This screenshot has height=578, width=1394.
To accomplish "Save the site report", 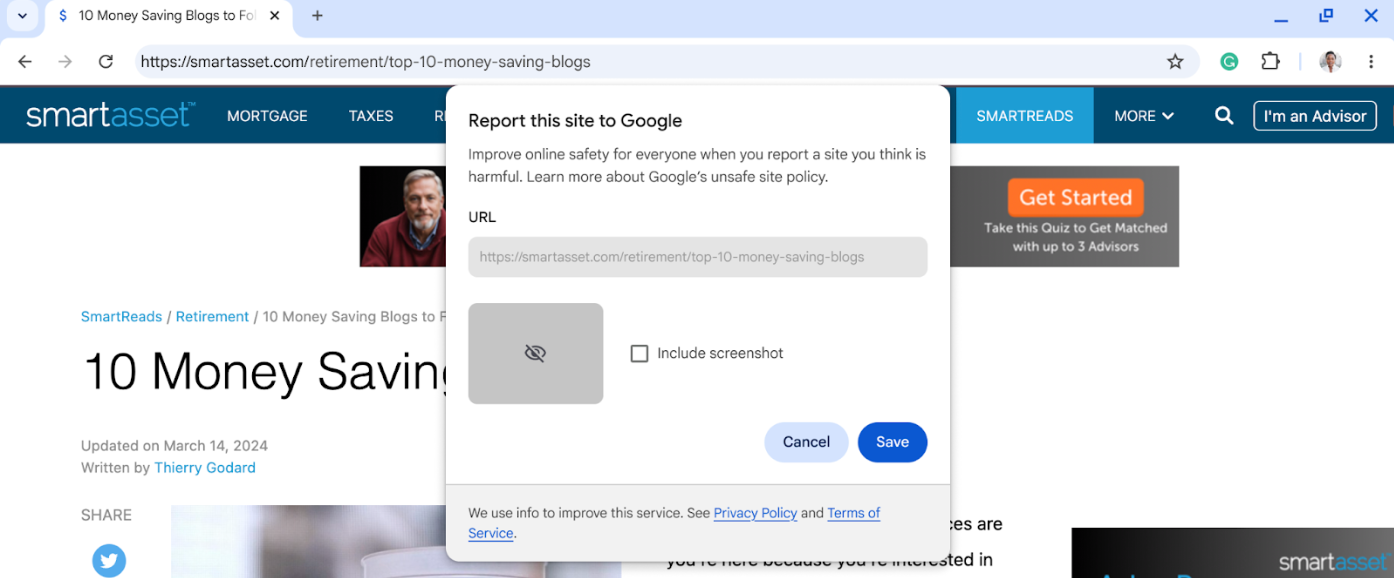I will point(892,442).
